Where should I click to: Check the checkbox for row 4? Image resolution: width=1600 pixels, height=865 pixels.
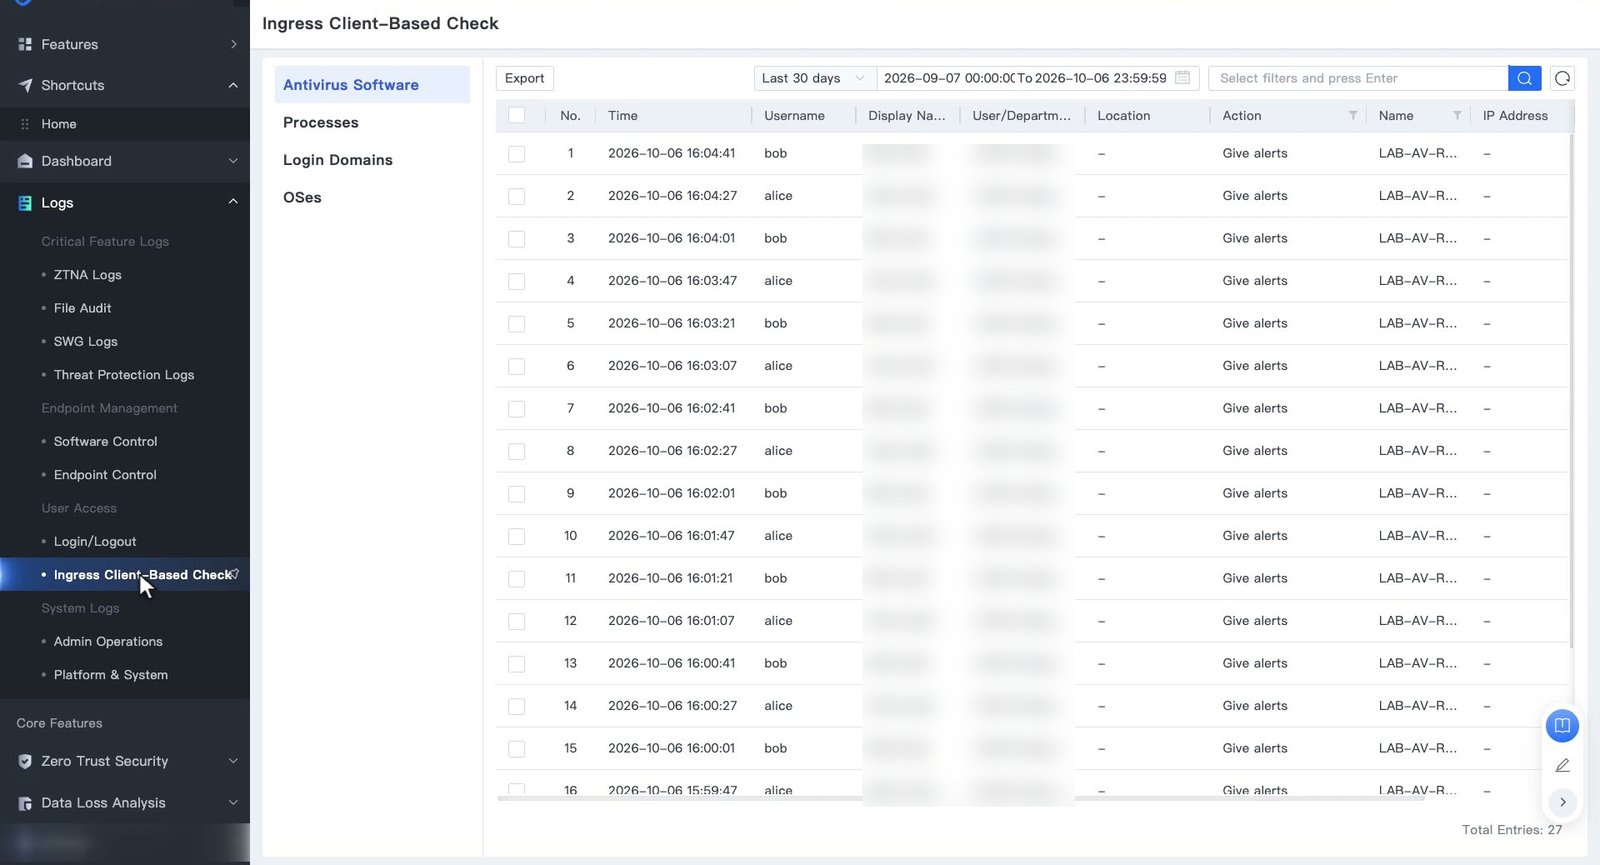517,282
